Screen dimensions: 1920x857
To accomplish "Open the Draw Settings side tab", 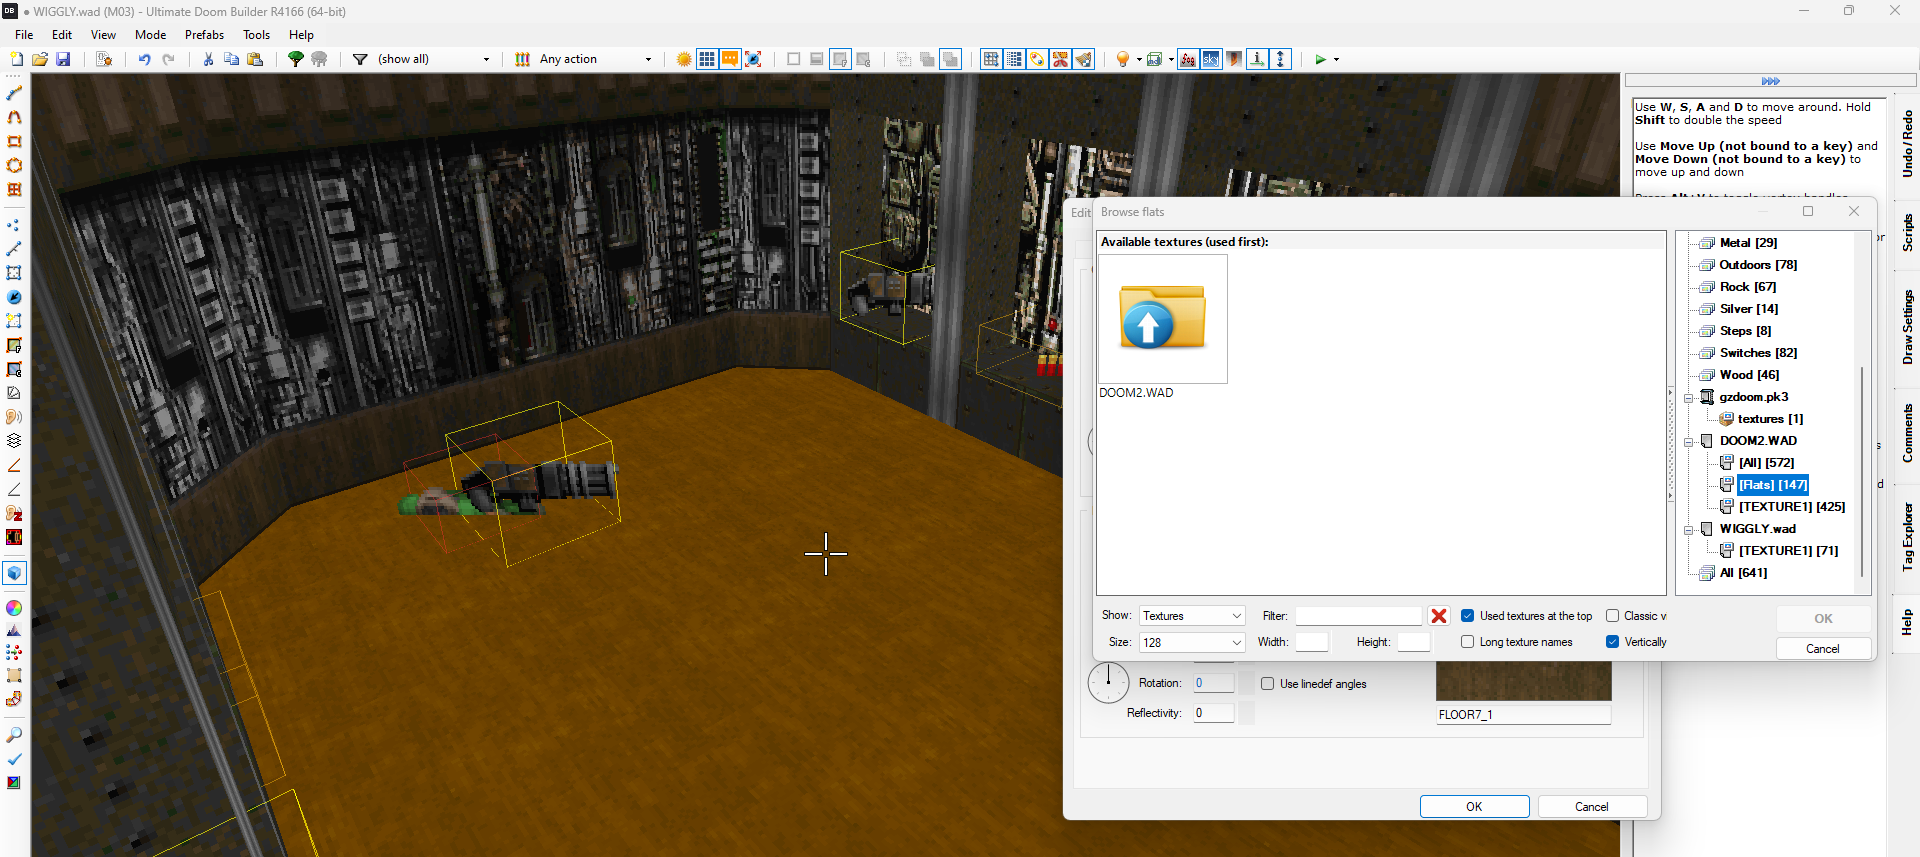I will pyautogui.click(x=1907, y=328).
